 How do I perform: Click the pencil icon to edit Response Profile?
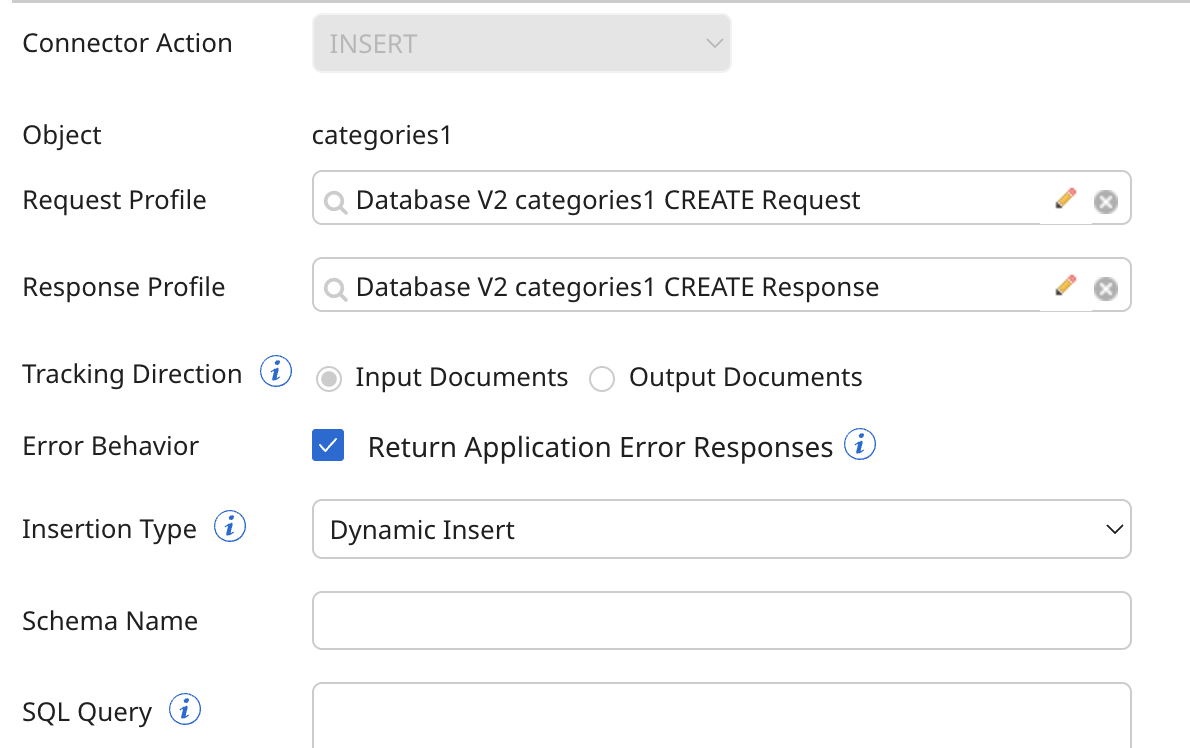click(1066, 285)
